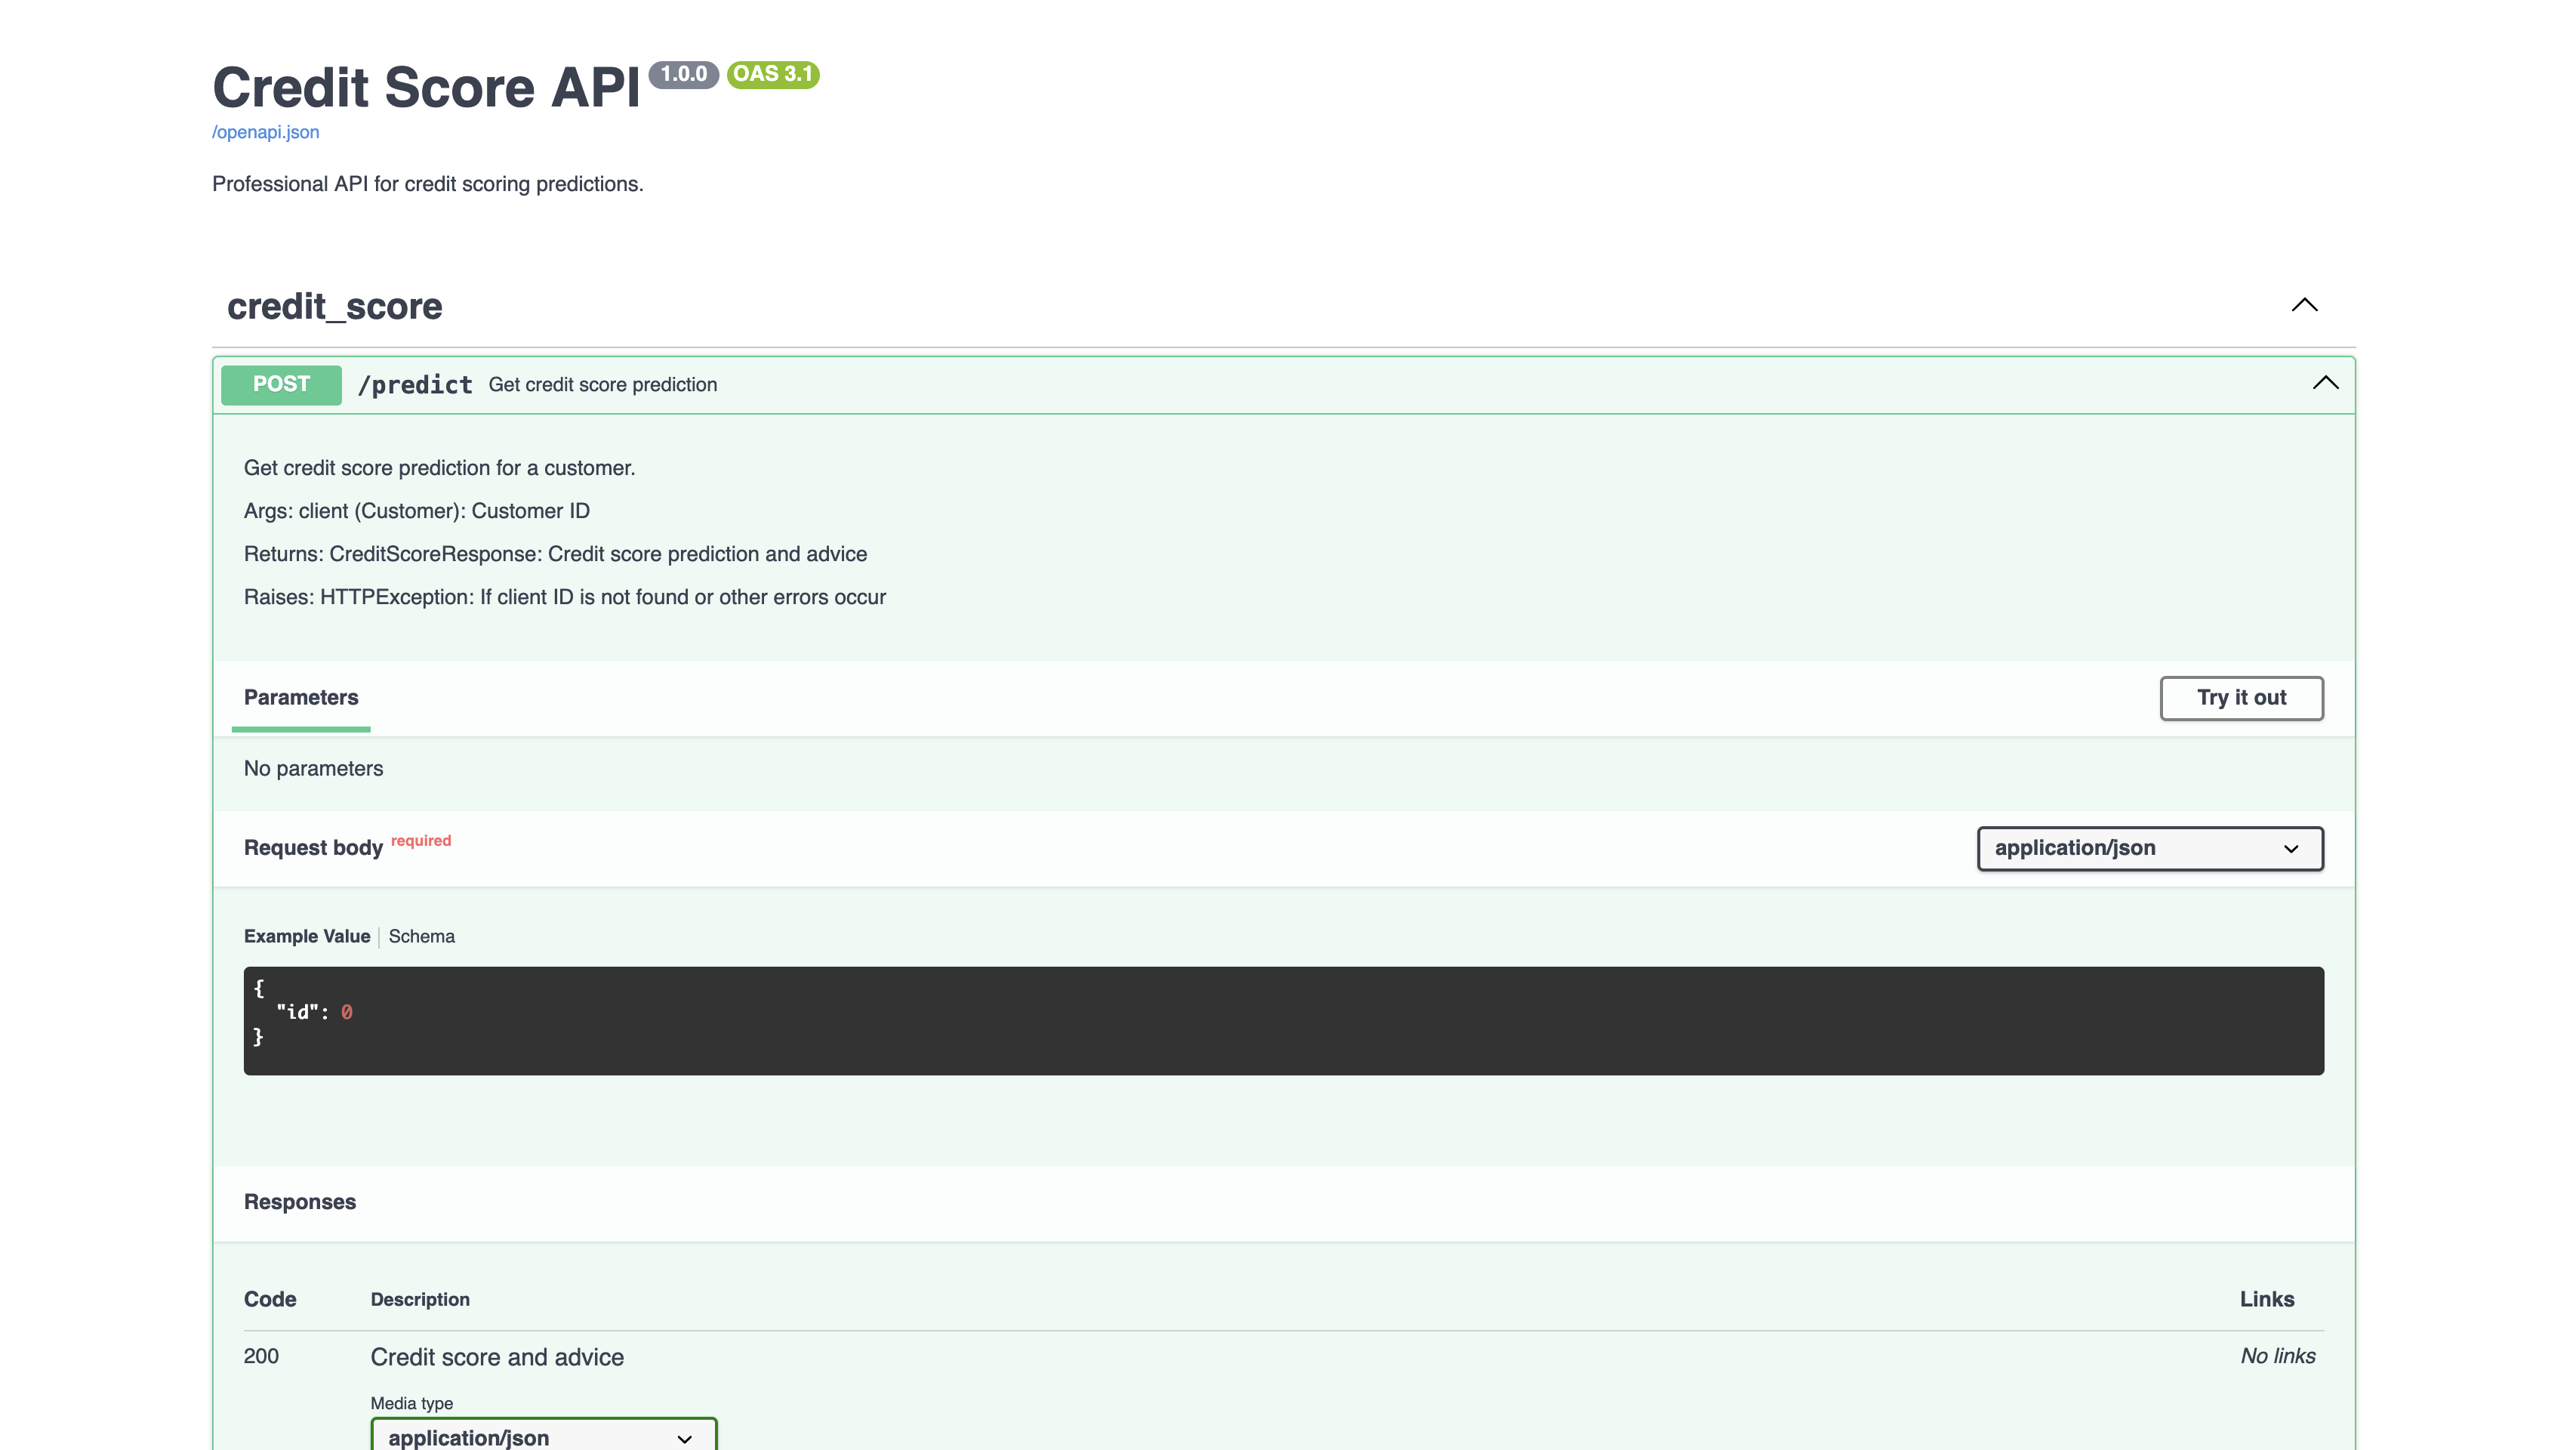The width and height of the screenshot is (2576, 1450).
Task: Click the /predict endpoint path
Action: [416, 385]
